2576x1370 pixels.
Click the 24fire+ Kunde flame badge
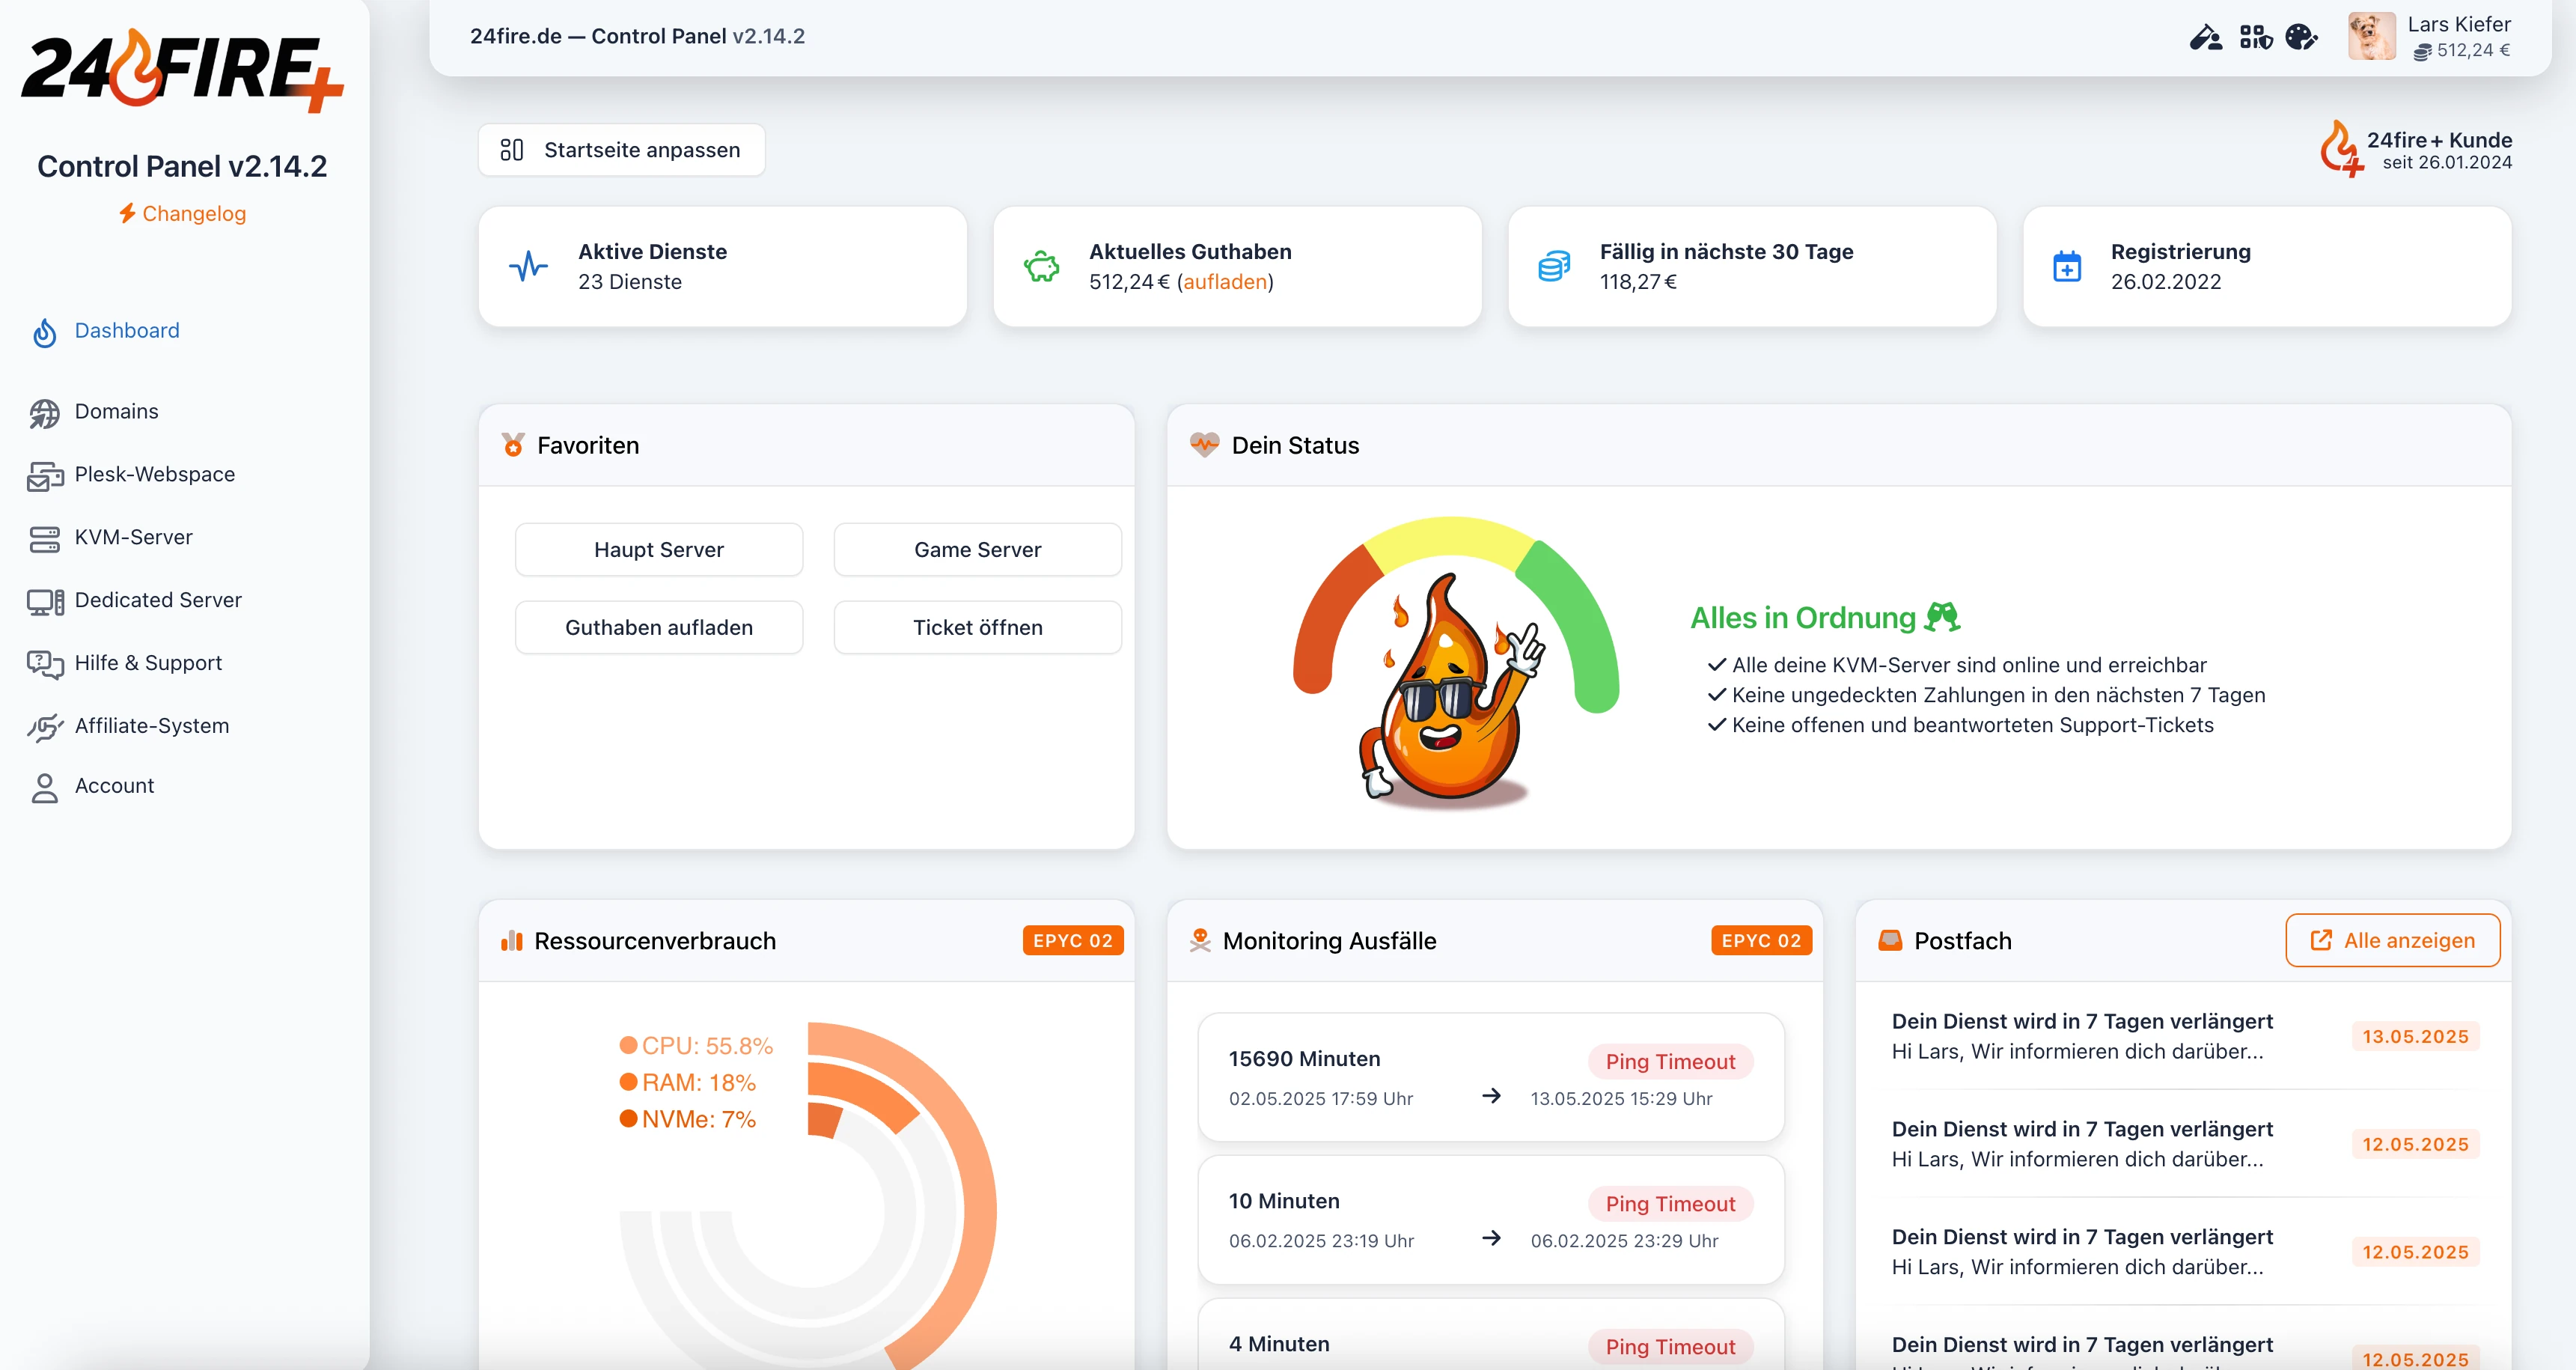click(x=2340, y=149)
